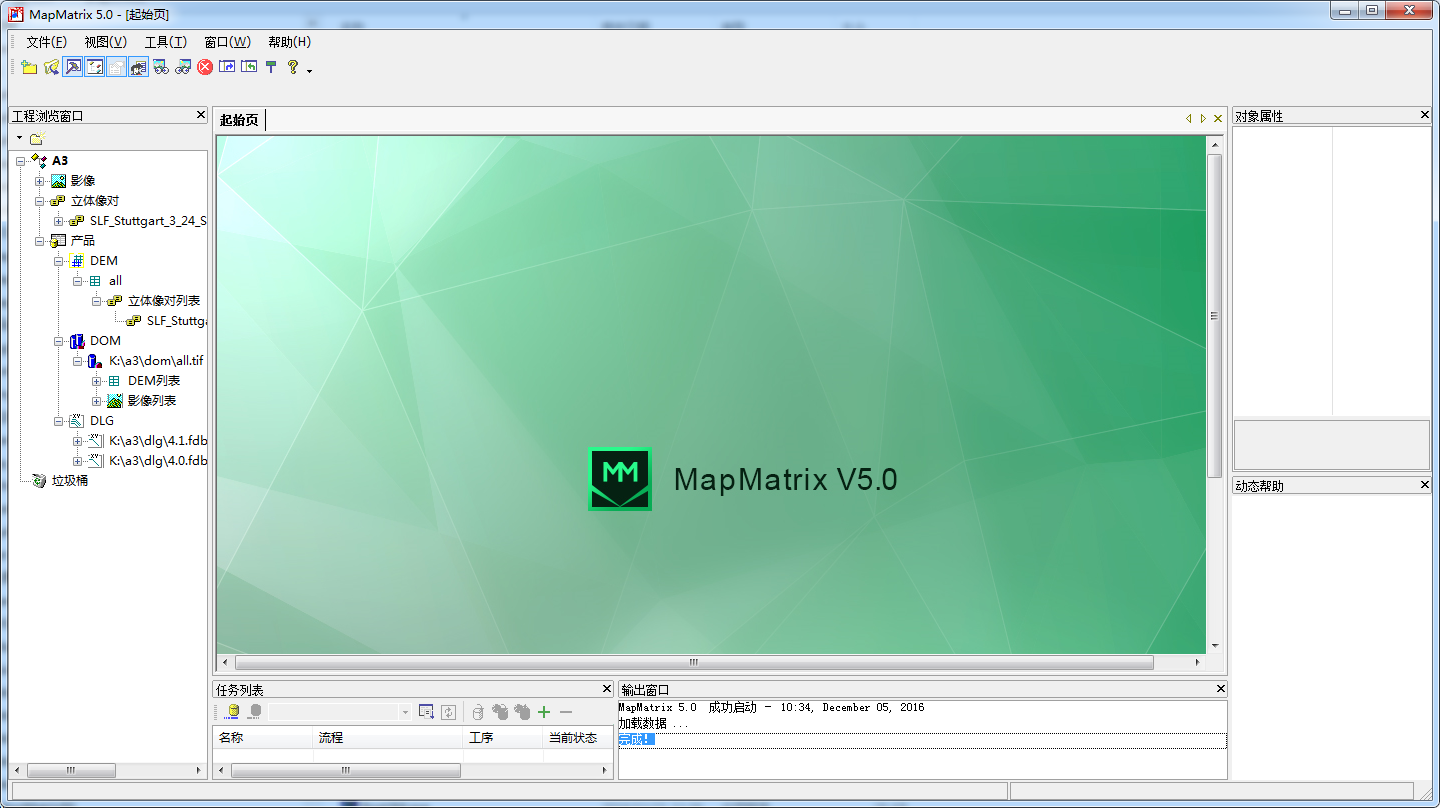Toggle the hammer-and-picture toolbar button

pos(73,67)
